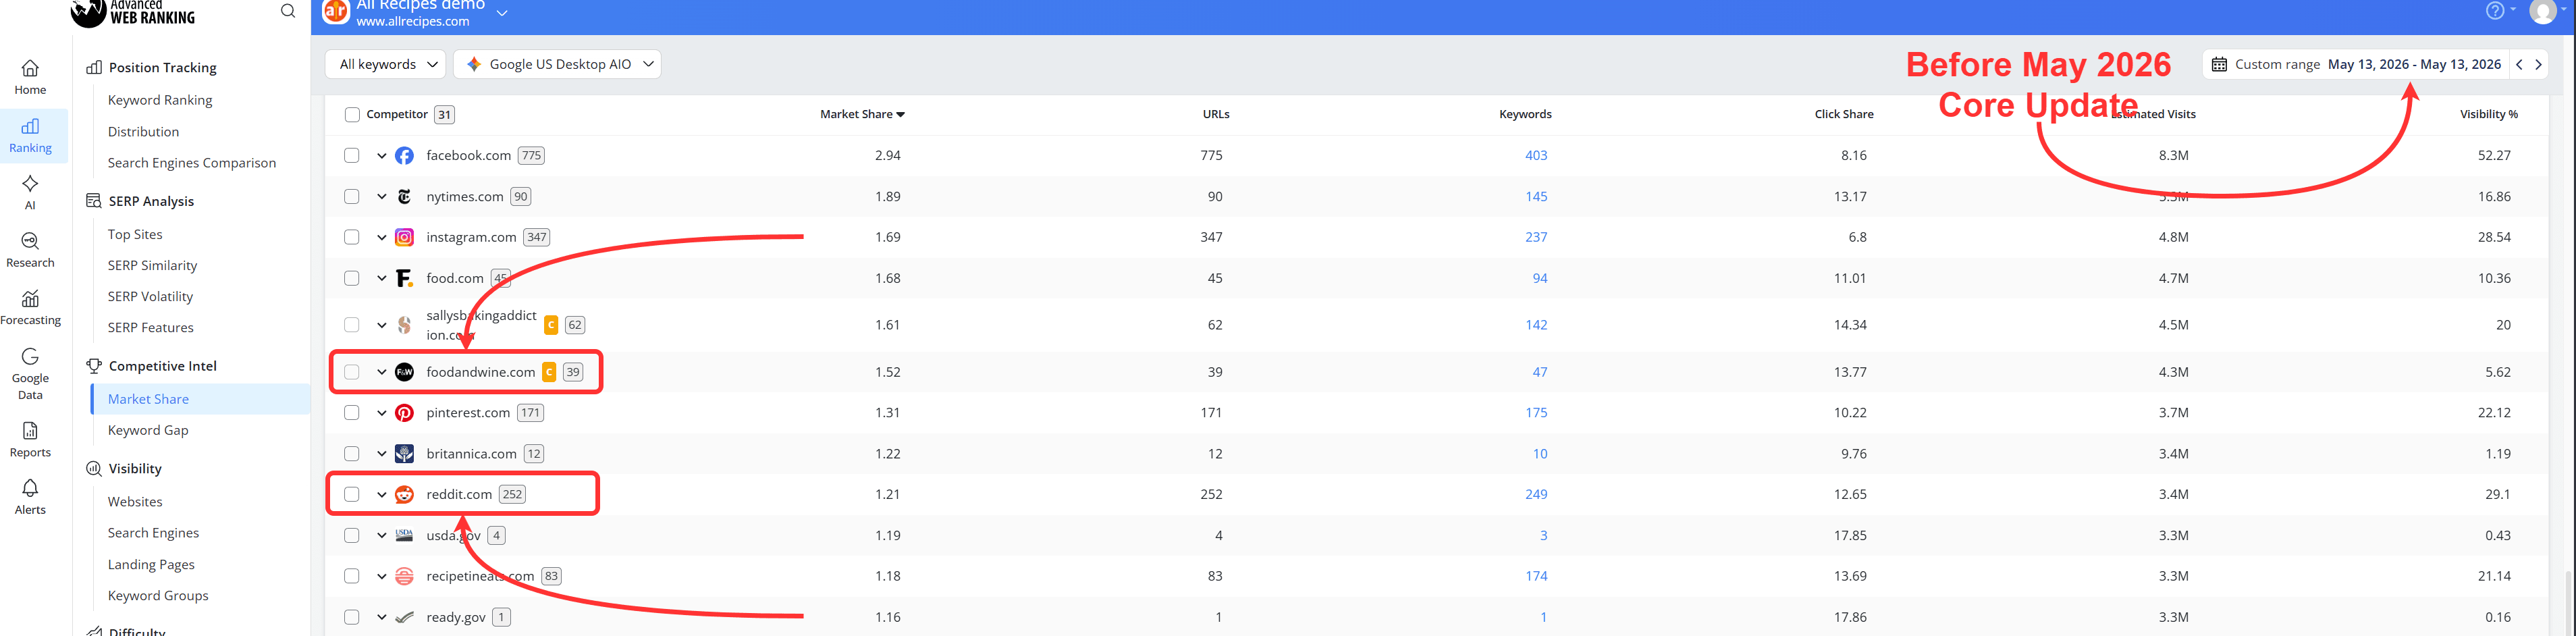Viewport: 2576px width, 636px height.
Task: Expand the ready.gov row
Action: (381, 617)
